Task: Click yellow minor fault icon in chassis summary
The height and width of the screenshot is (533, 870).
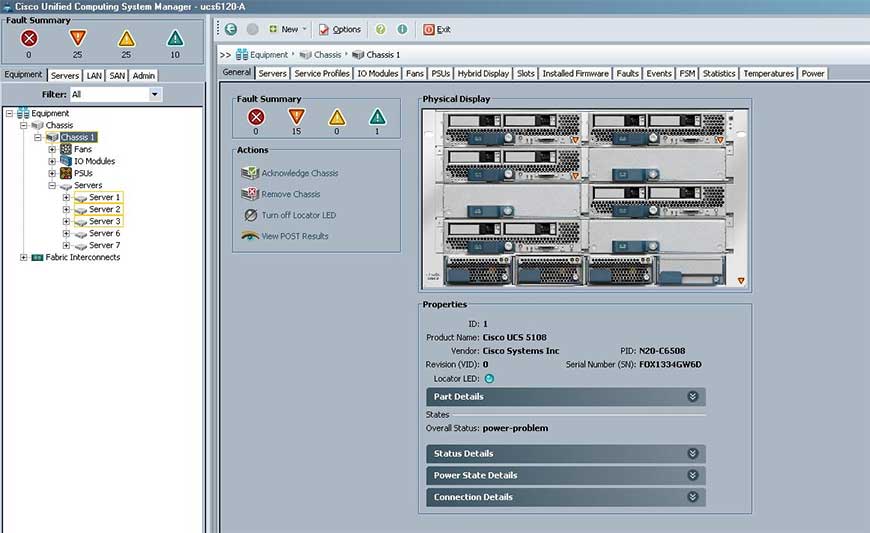Action: click(x=337, y=117)
